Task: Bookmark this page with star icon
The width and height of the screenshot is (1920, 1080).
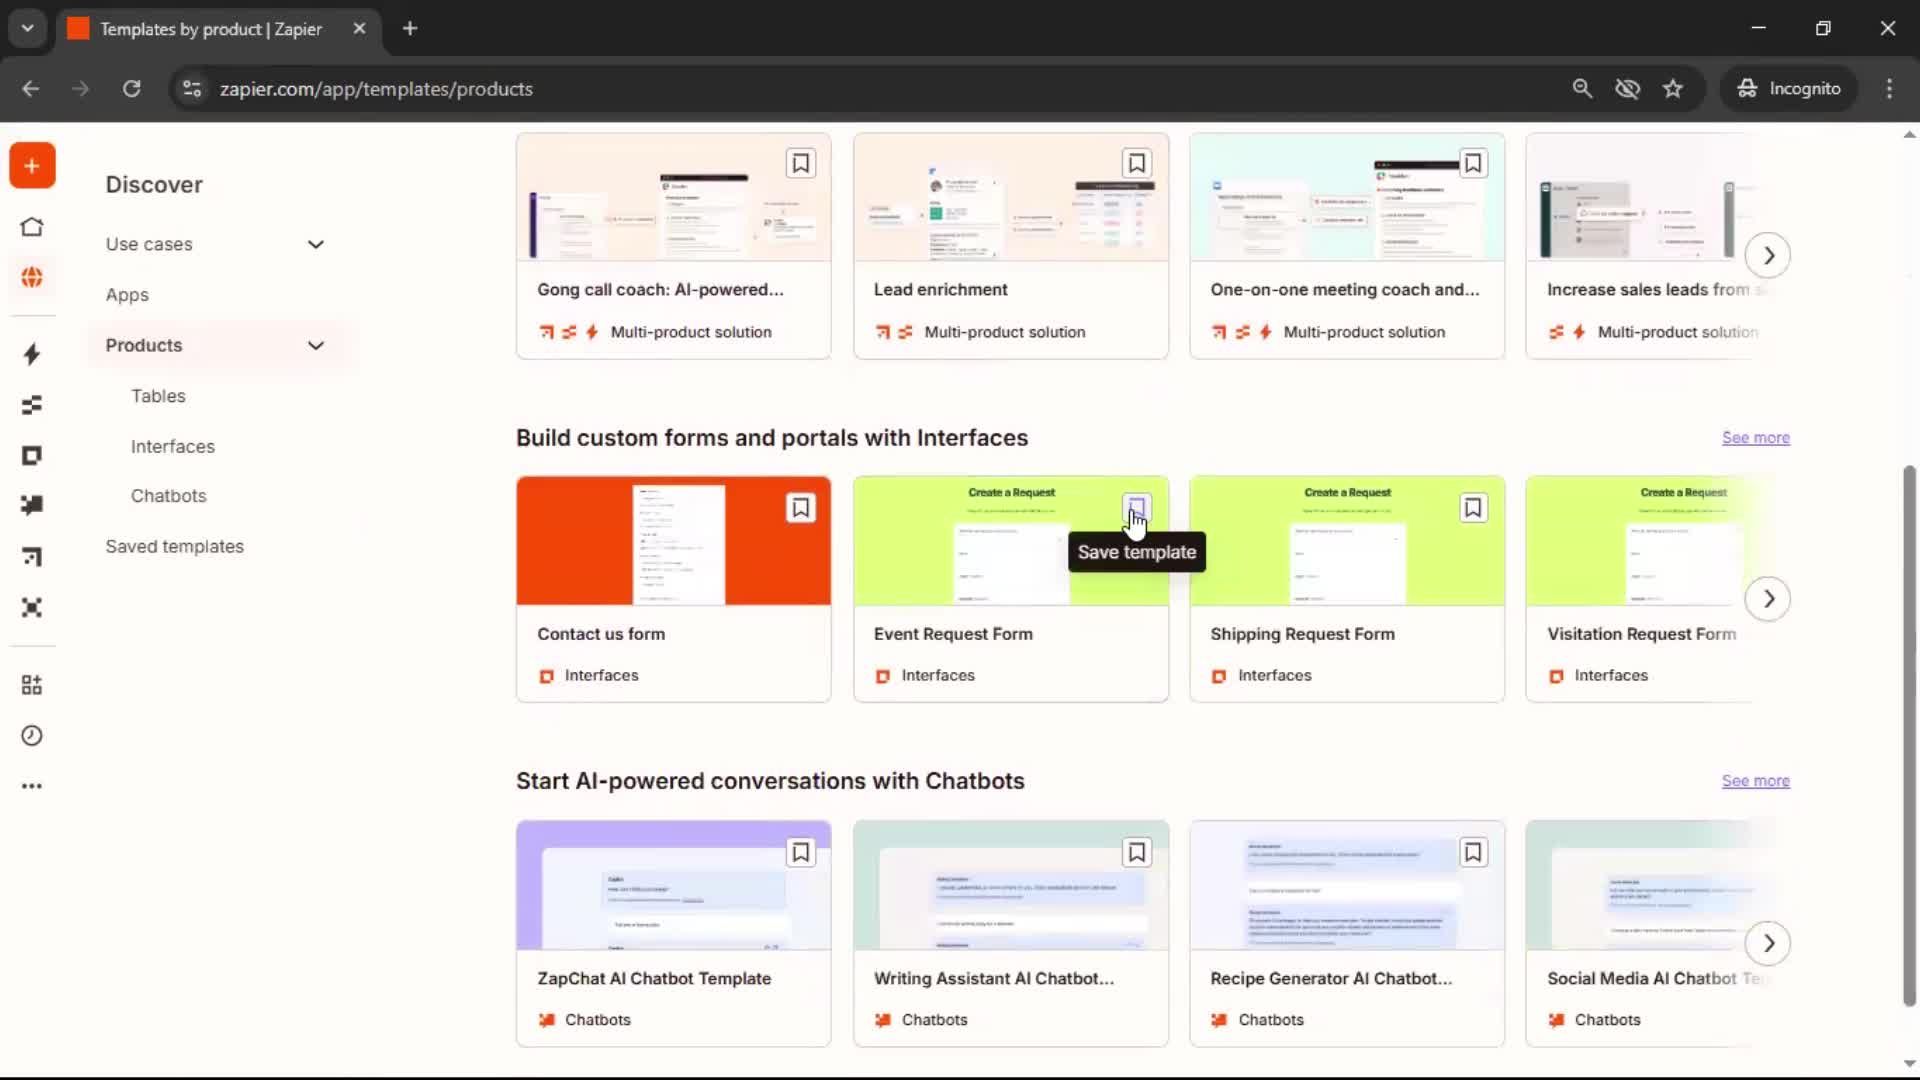Action: pyautogui.click(x=1673, y=89)
